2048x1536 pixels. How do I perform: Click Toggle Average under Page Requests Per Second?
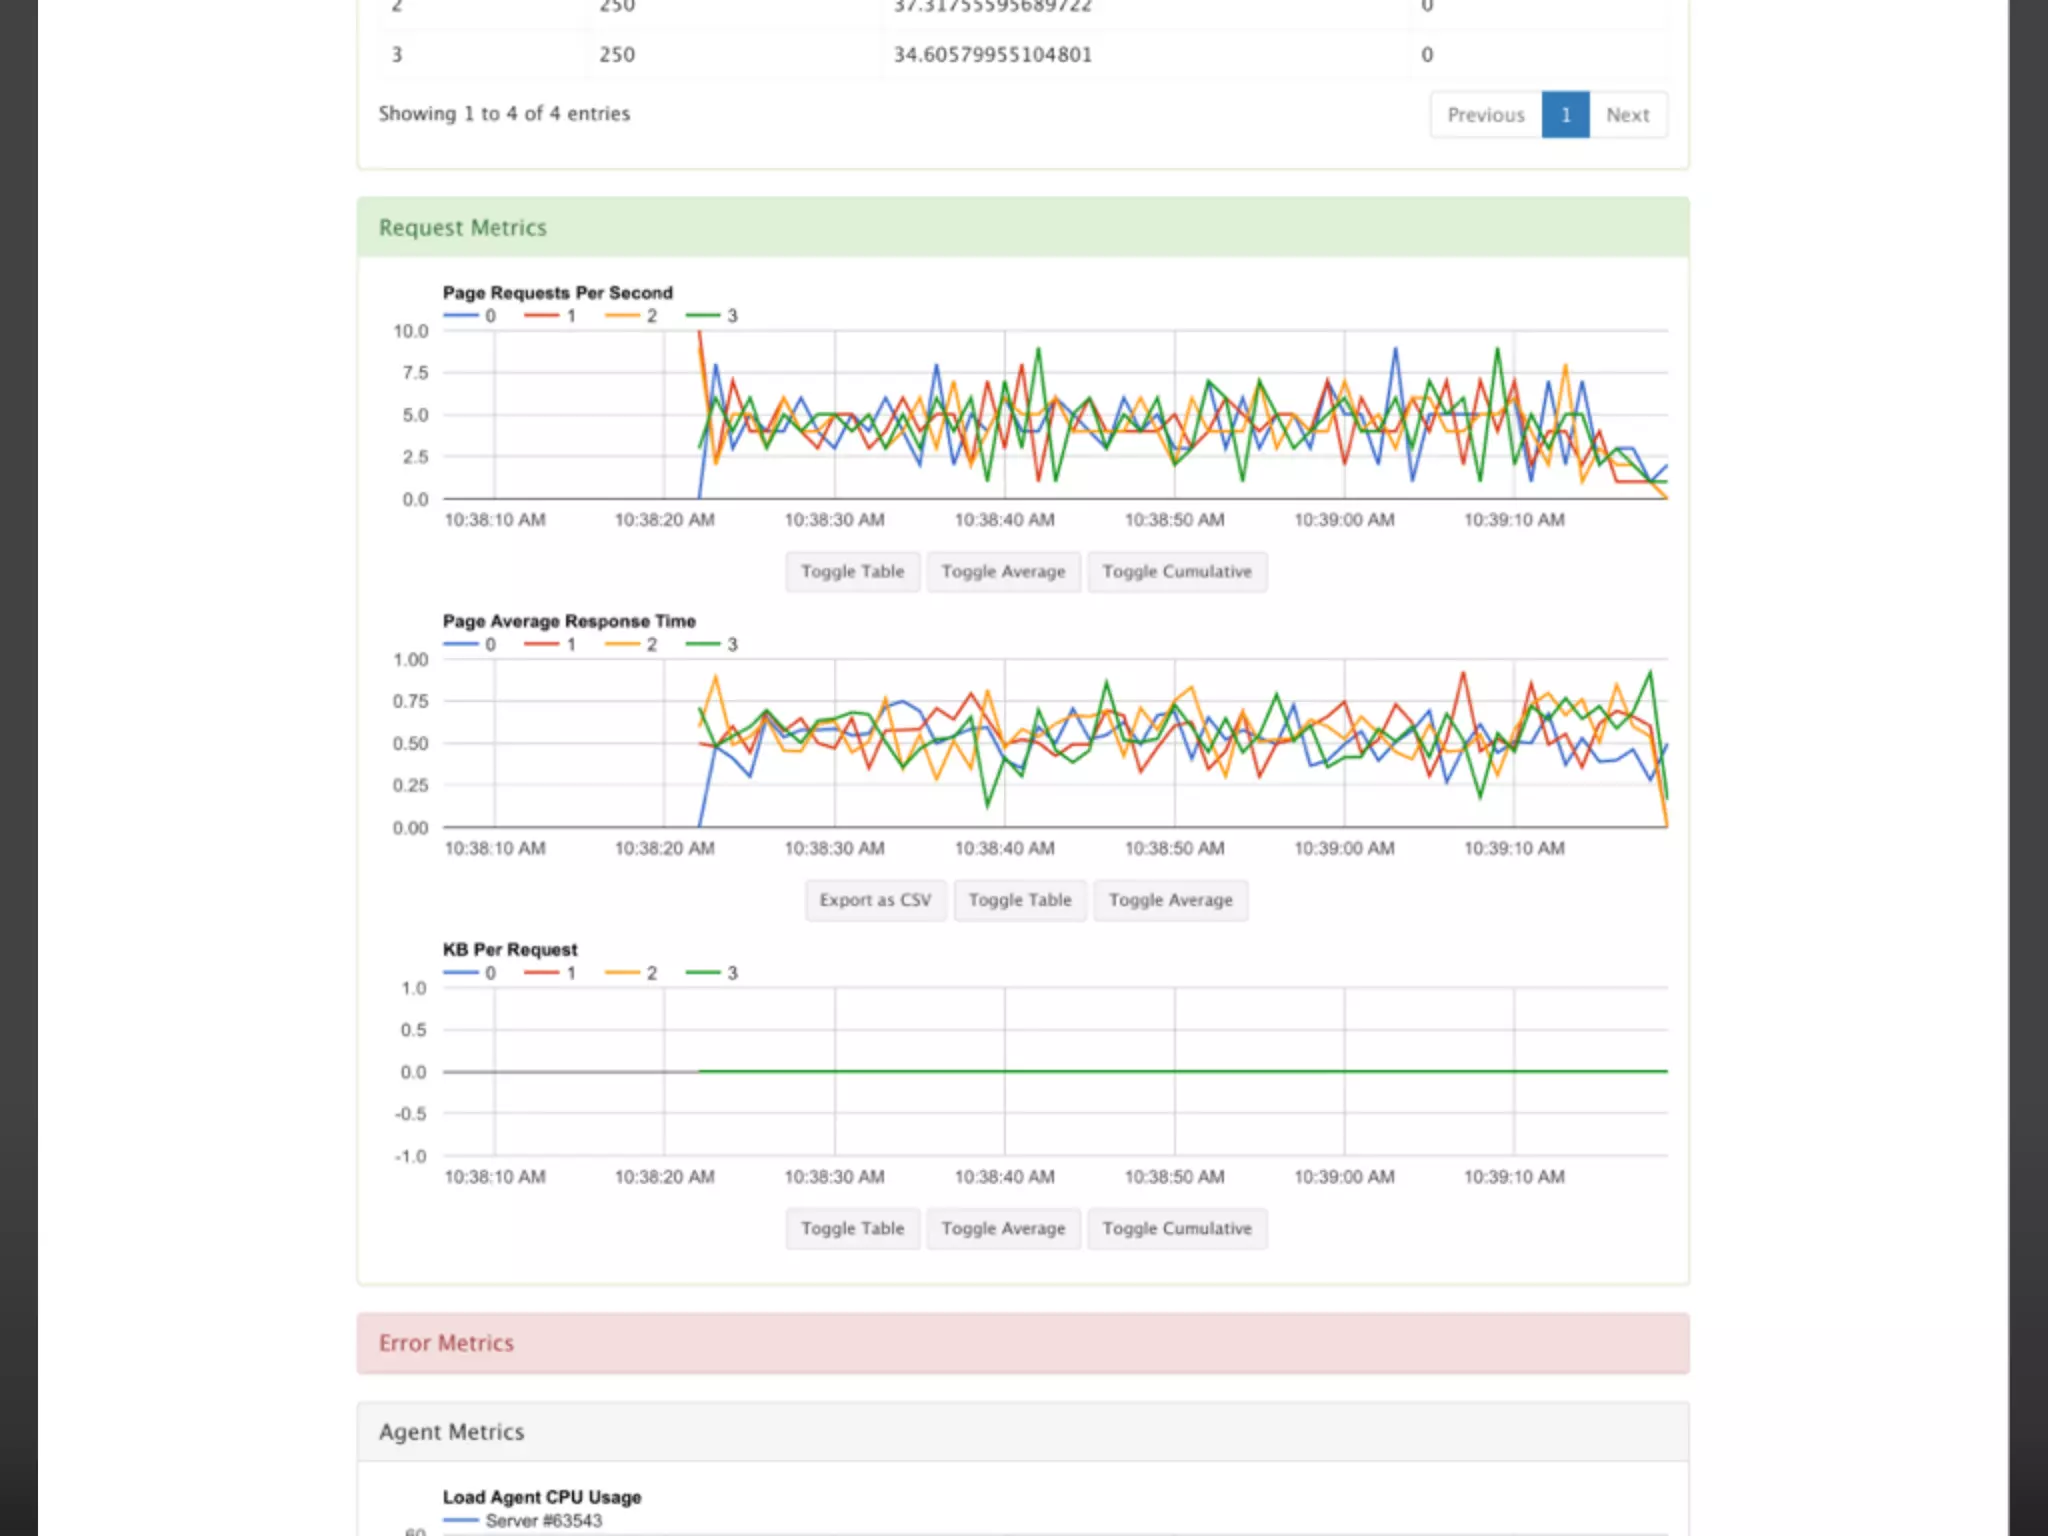click(x=1003, y=571)
